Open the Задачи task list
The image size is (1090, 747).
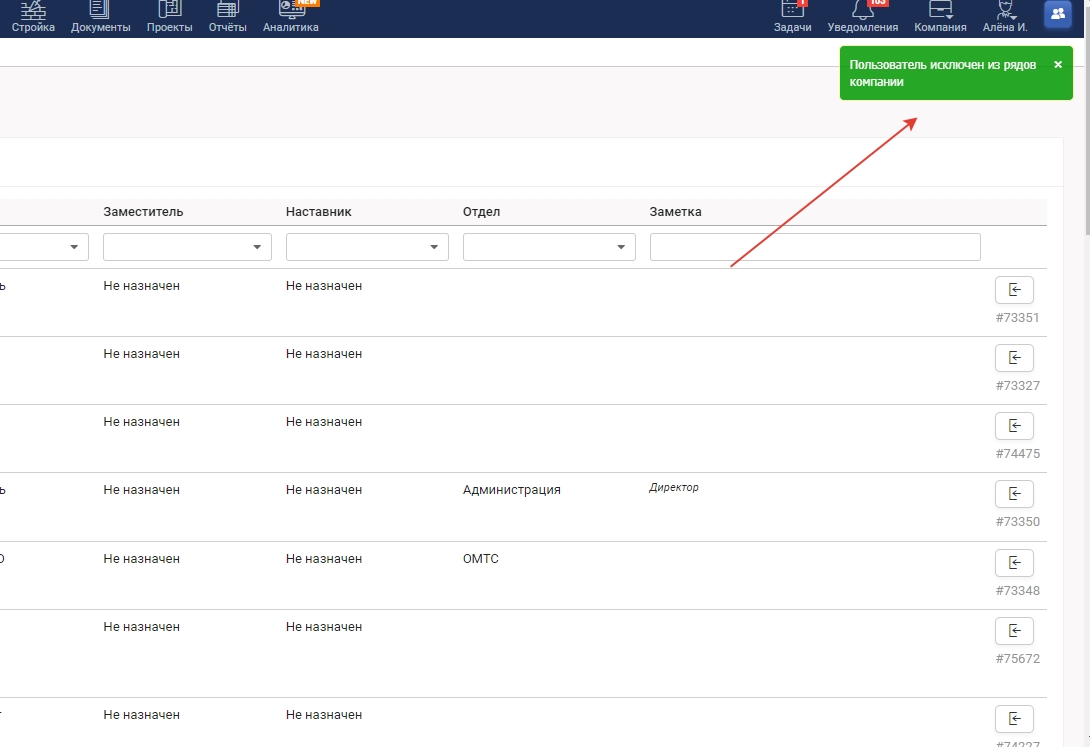[792, 16]
